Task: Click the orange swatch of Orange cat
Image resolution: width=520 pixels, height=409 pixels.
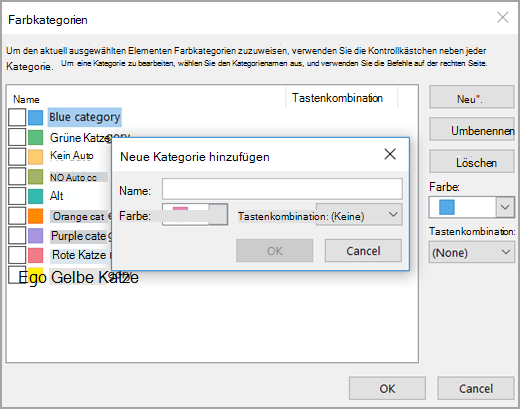Action: pyautogui.click(x=36, y=216)
